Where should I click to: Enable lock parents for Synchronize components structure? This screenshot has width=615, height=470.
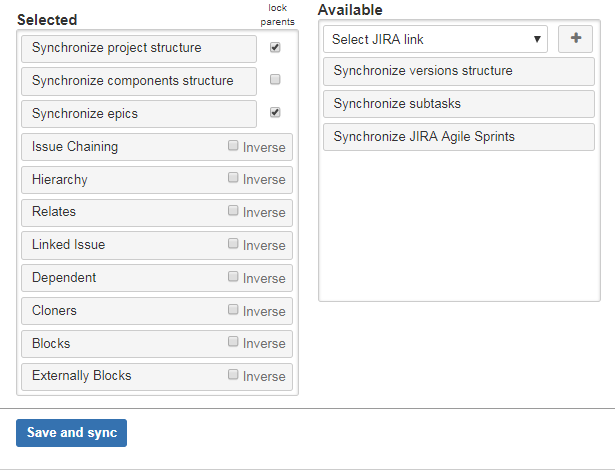[275, 80]
